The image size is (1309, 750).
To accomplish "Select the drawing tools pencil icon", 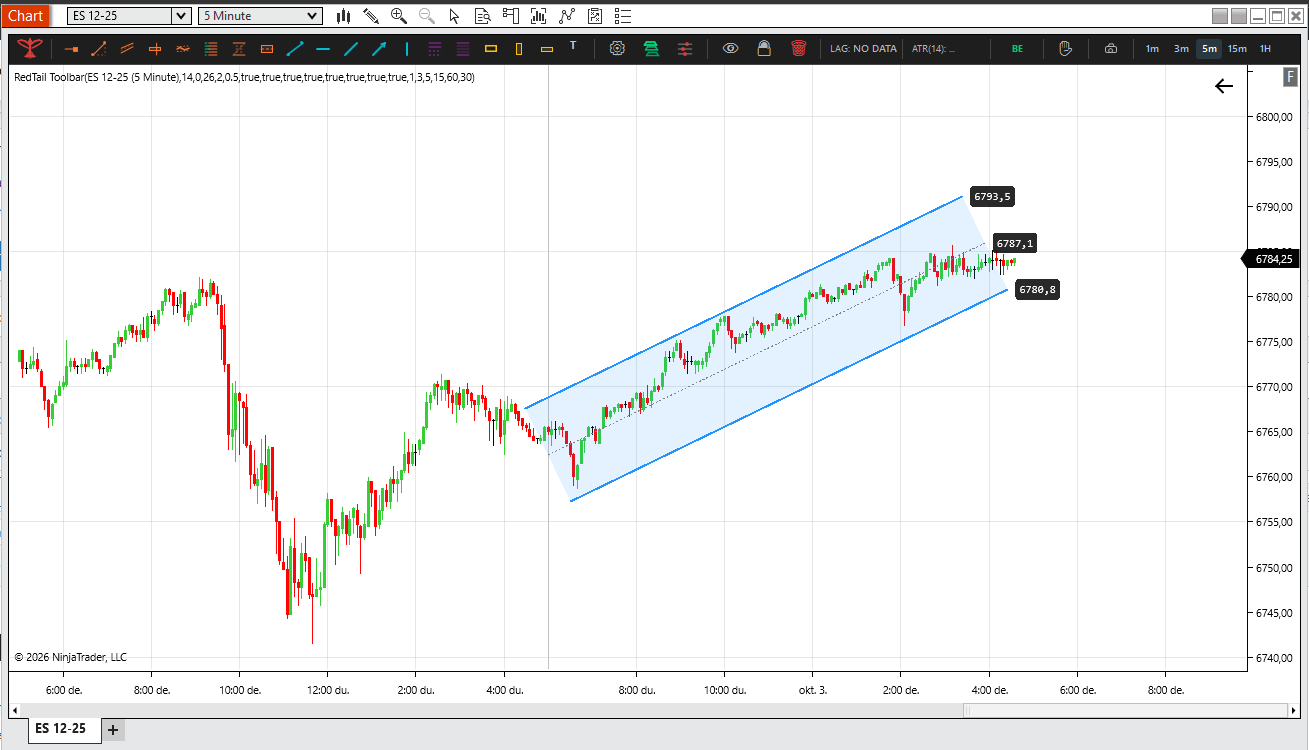I will (x=371, y=16).
